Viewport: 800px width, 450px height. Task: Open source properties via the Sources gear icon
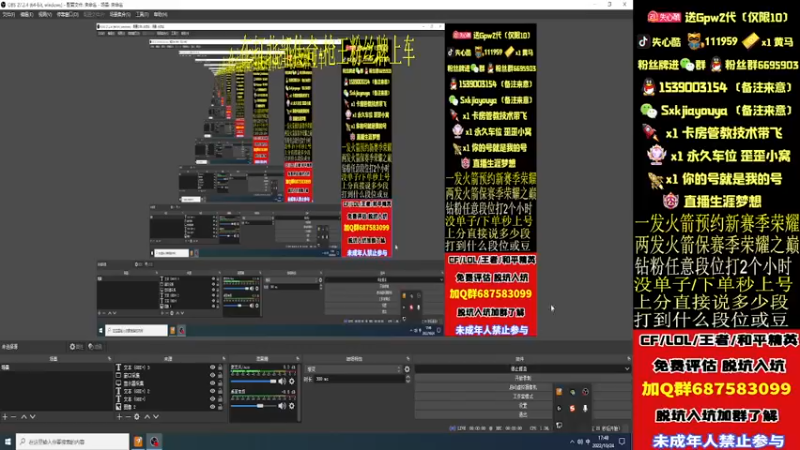[137, 417]
